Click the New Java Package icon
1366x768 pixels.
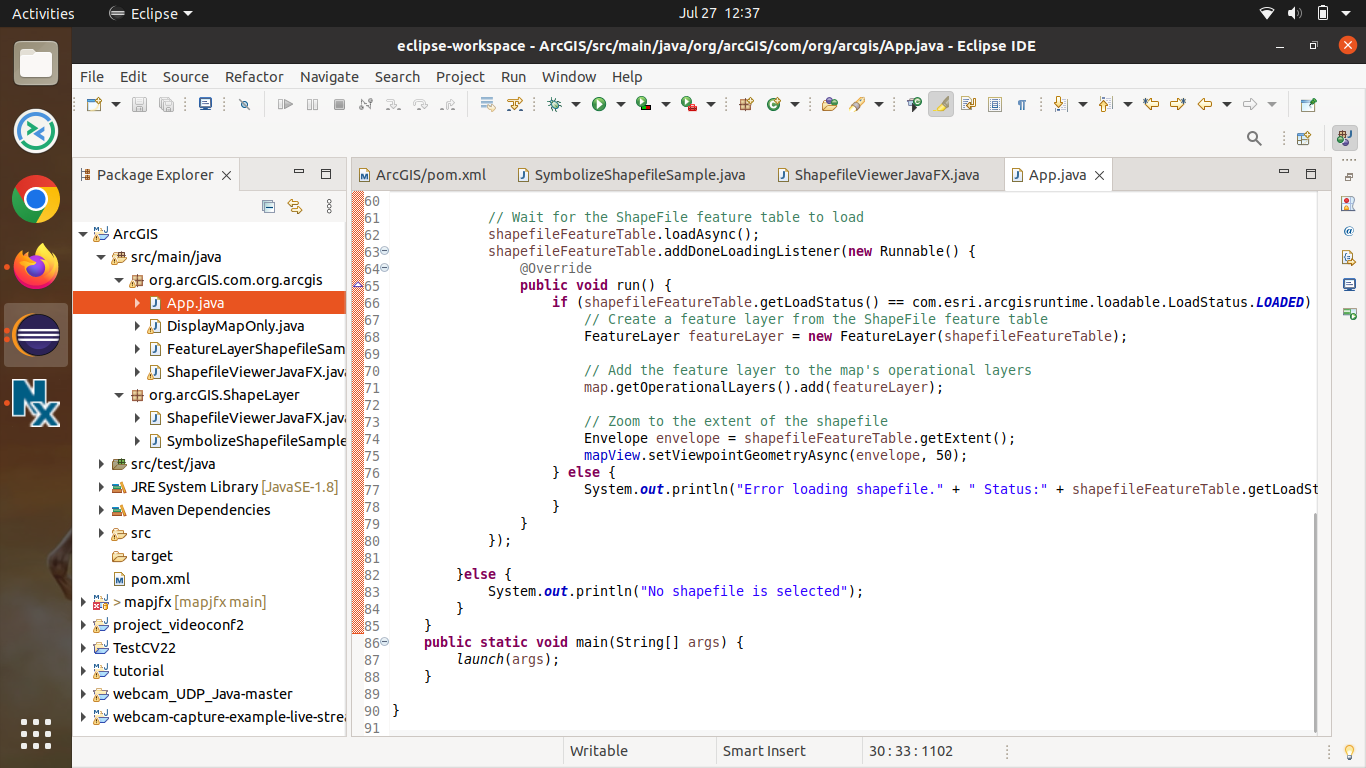coord(746,104)
